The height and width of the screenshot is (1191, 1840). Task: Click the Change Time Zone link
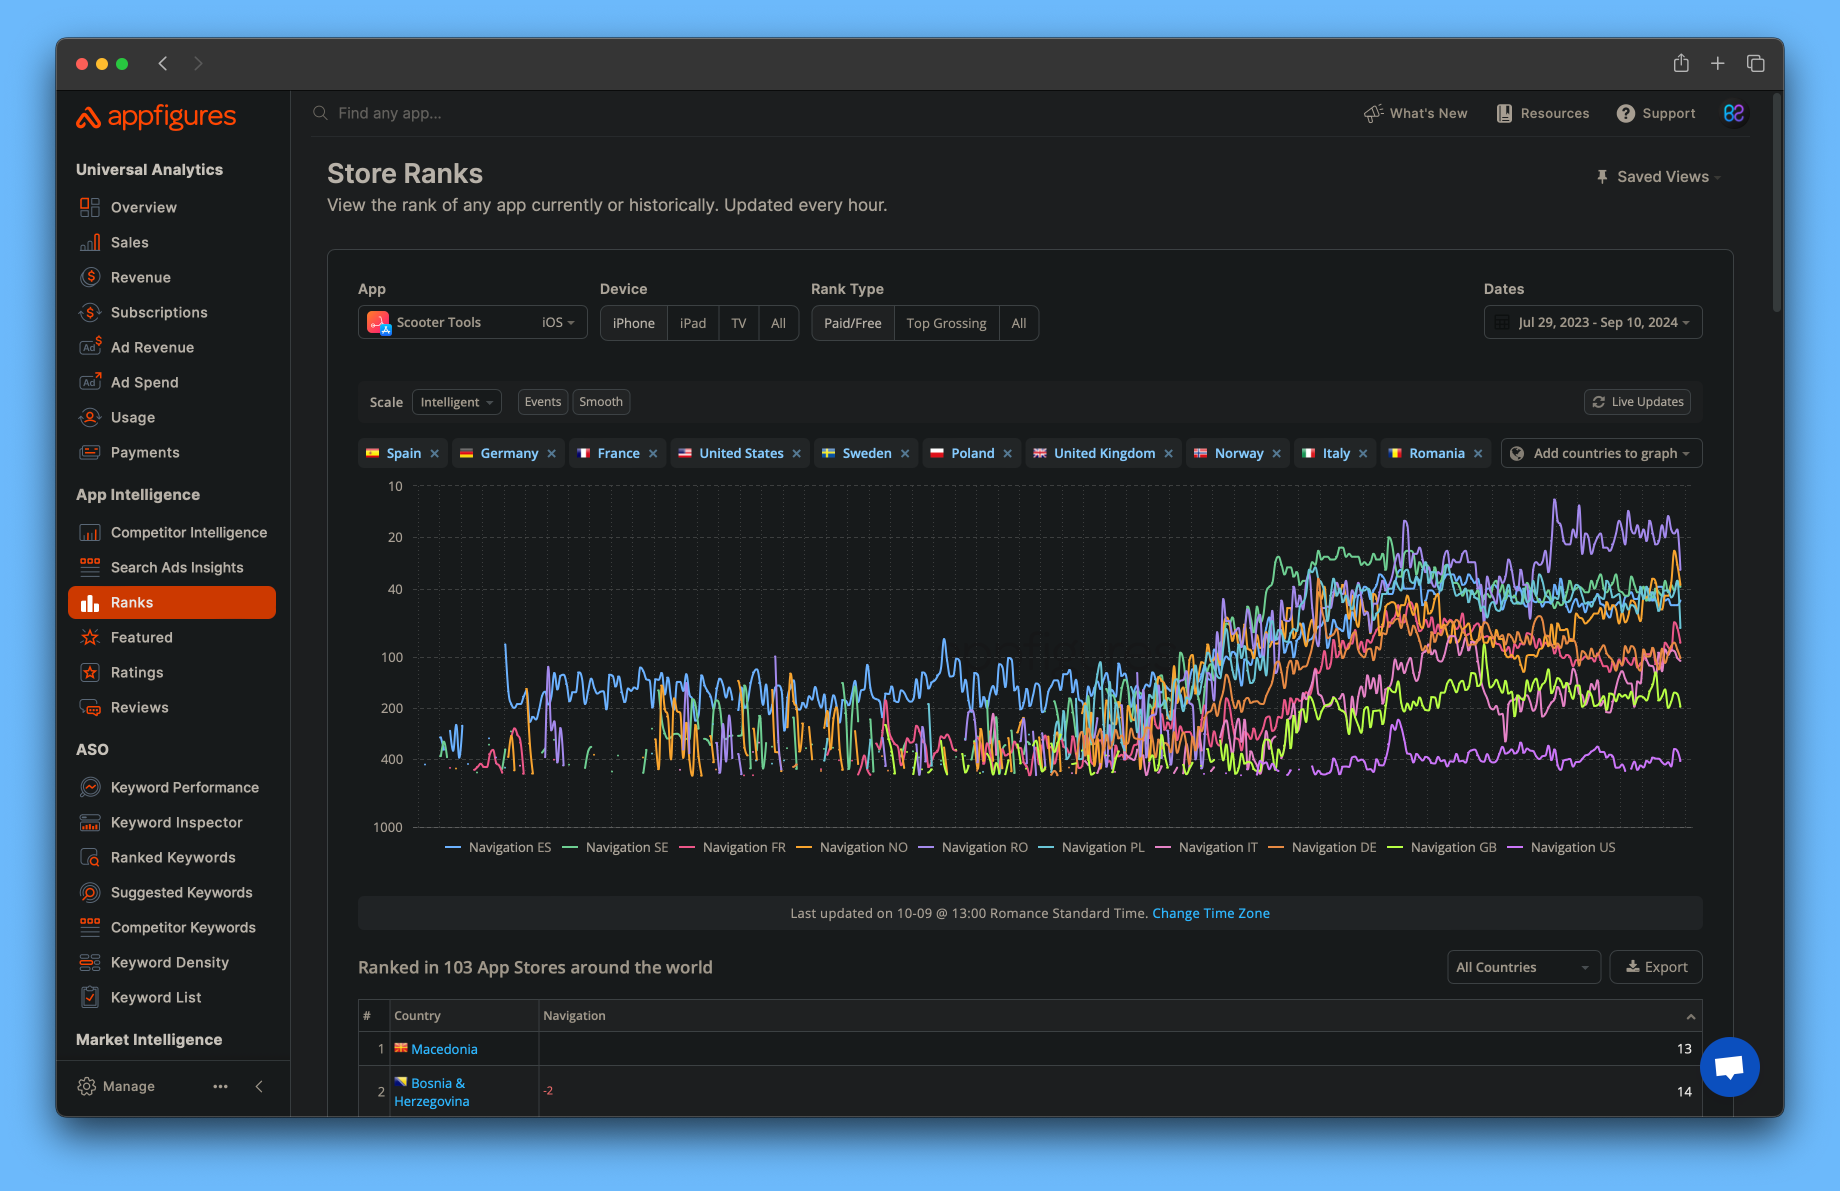(1210, 913)
